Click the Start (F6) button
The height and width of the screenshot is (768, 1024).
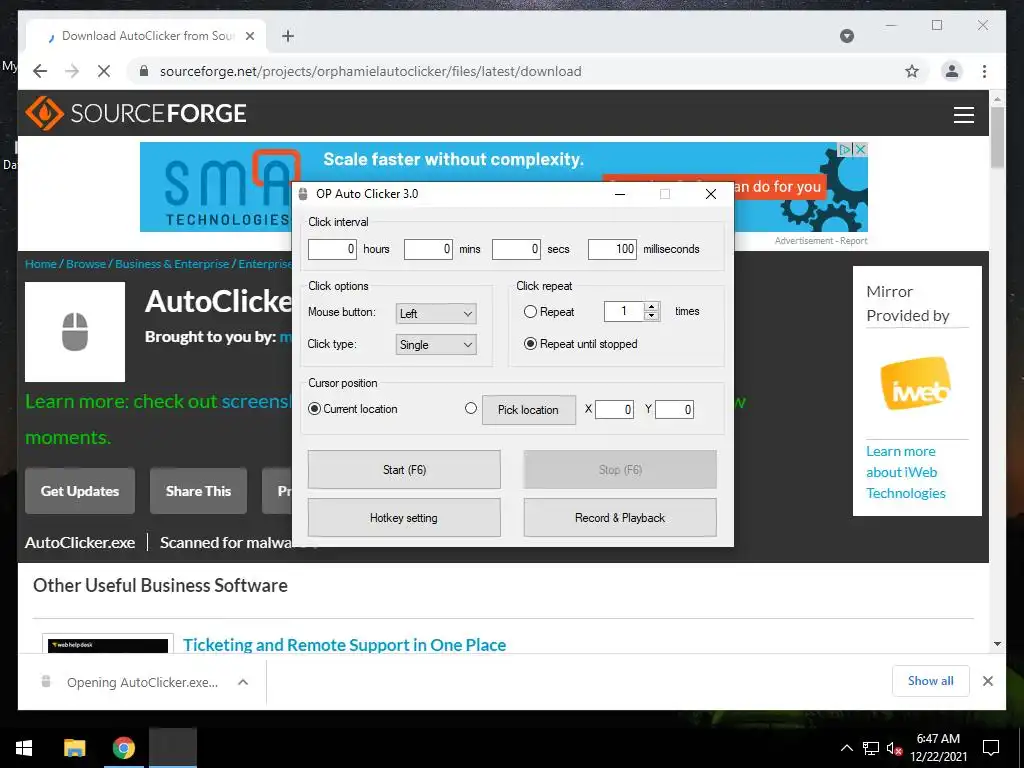(x=404, y=470)
